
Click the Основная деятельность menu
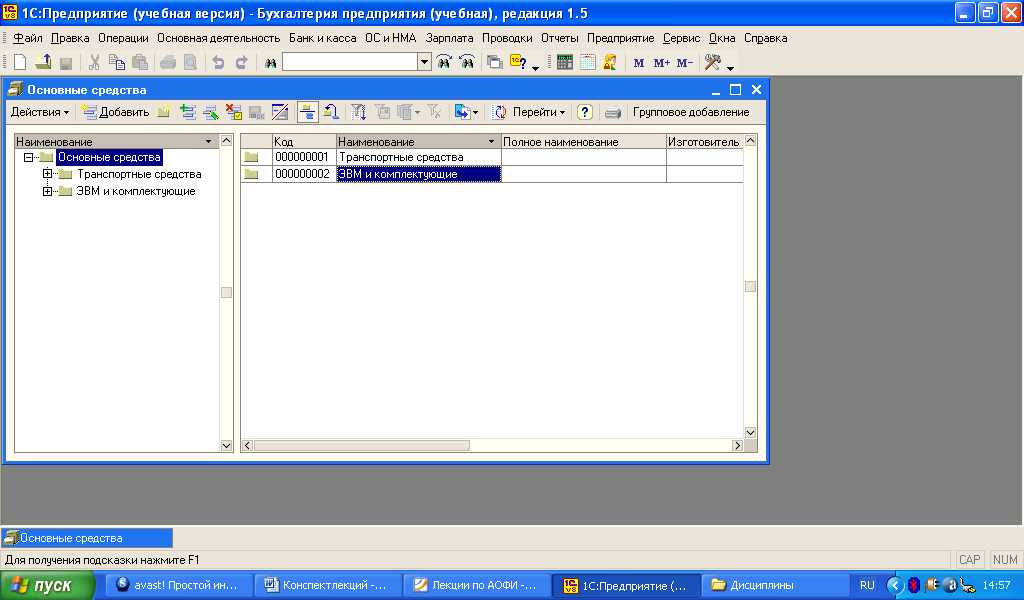[x=218, y=38]
